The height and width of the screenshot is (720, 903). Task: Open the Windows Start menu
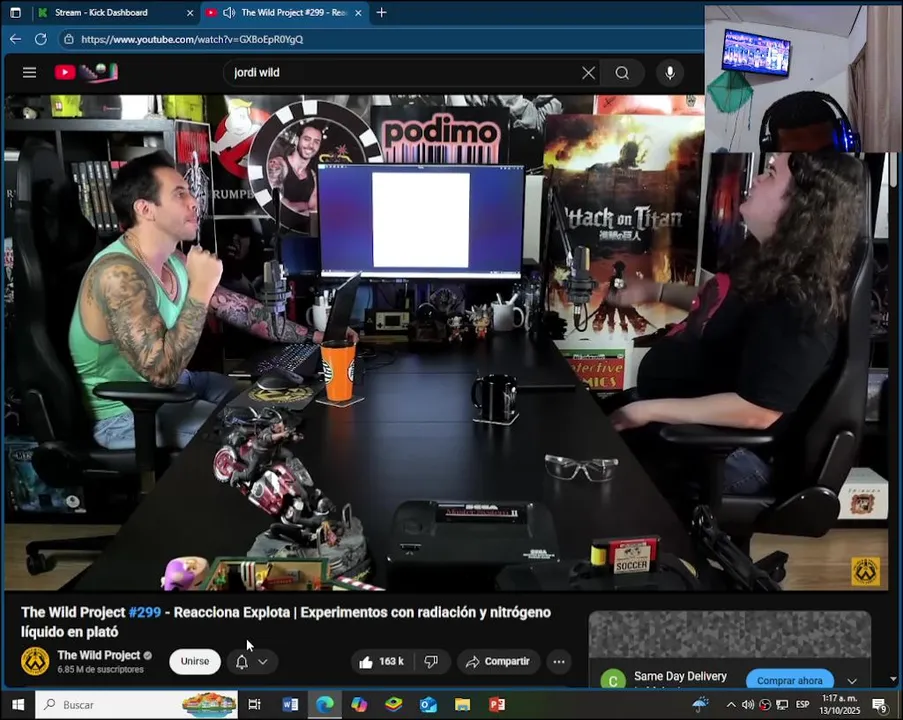point(18,704)
